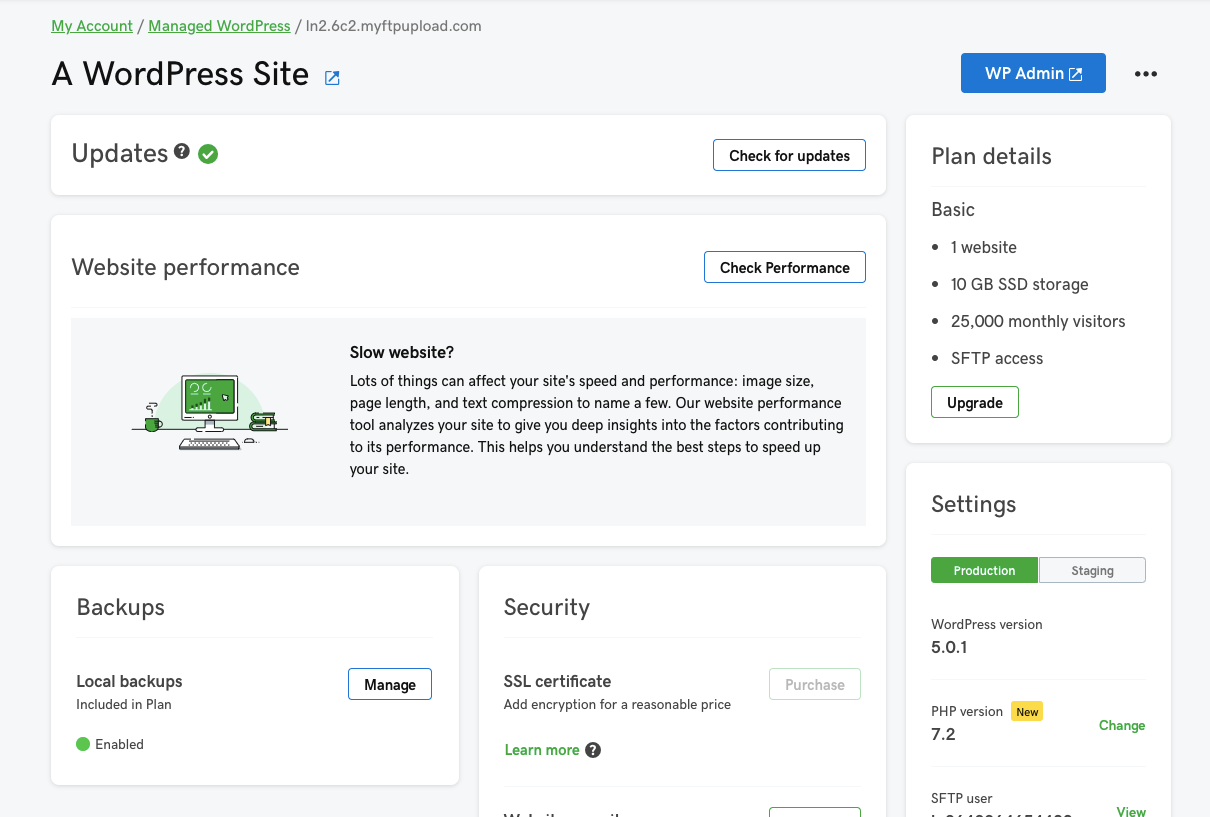Run Check Performance

785,267
